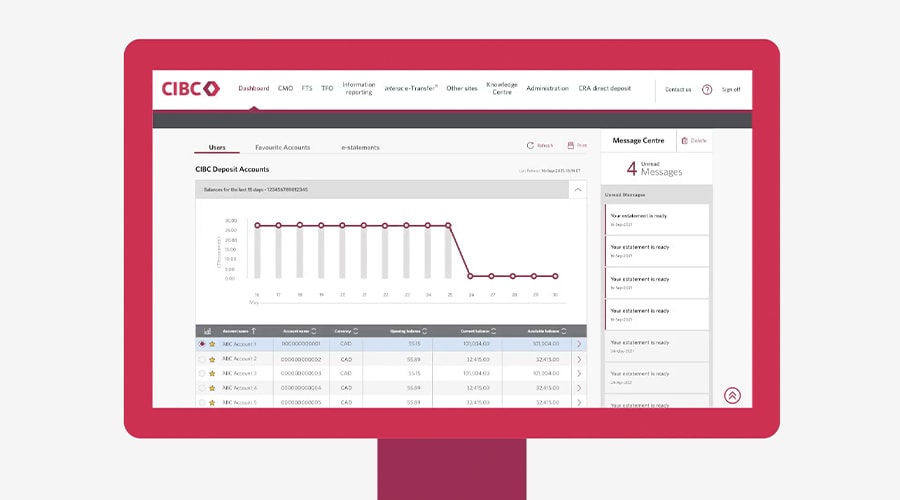Toggle favourite star for ABC Account 1
The image size is (900, 500).
[212, 344]
